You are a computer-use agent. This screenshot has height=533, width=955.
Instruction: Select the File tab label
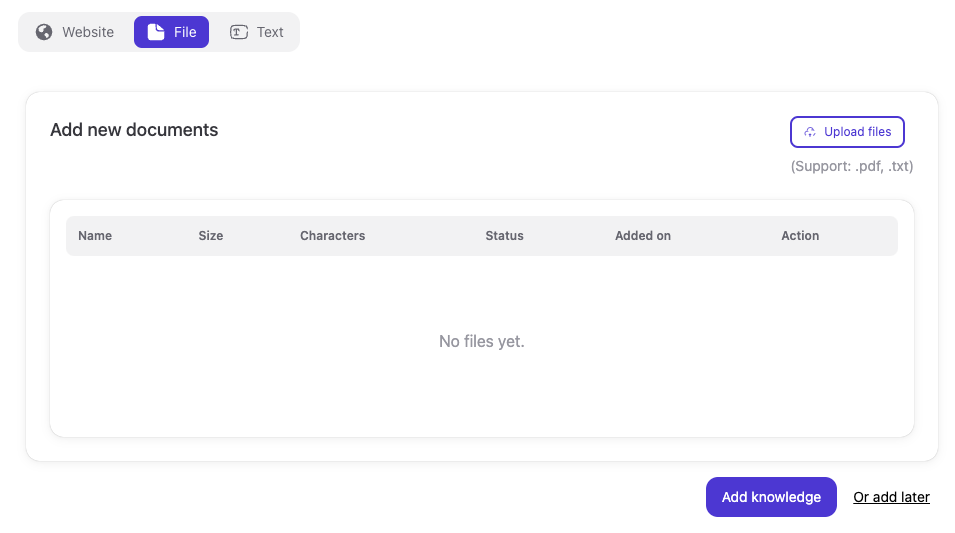[184, 32]
